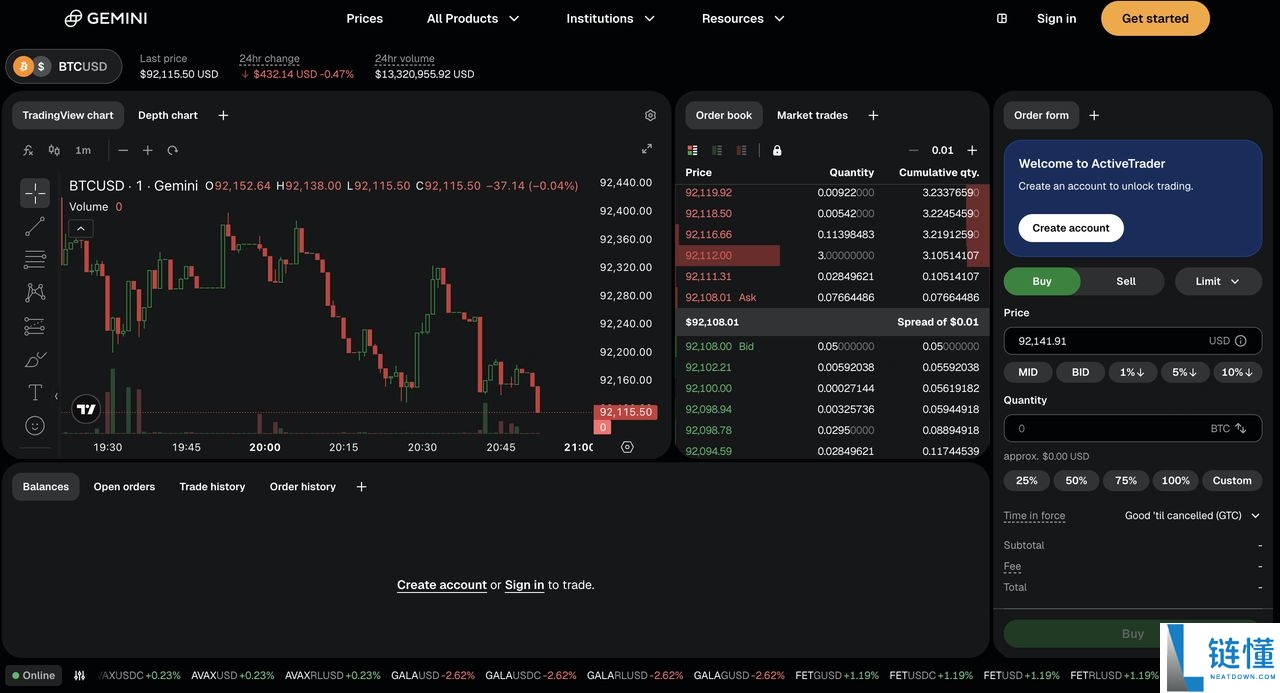The height and width of the screenshot is (693, 1280).
Task: Open the emoji icons tool
Action: (x=35, y=426)
